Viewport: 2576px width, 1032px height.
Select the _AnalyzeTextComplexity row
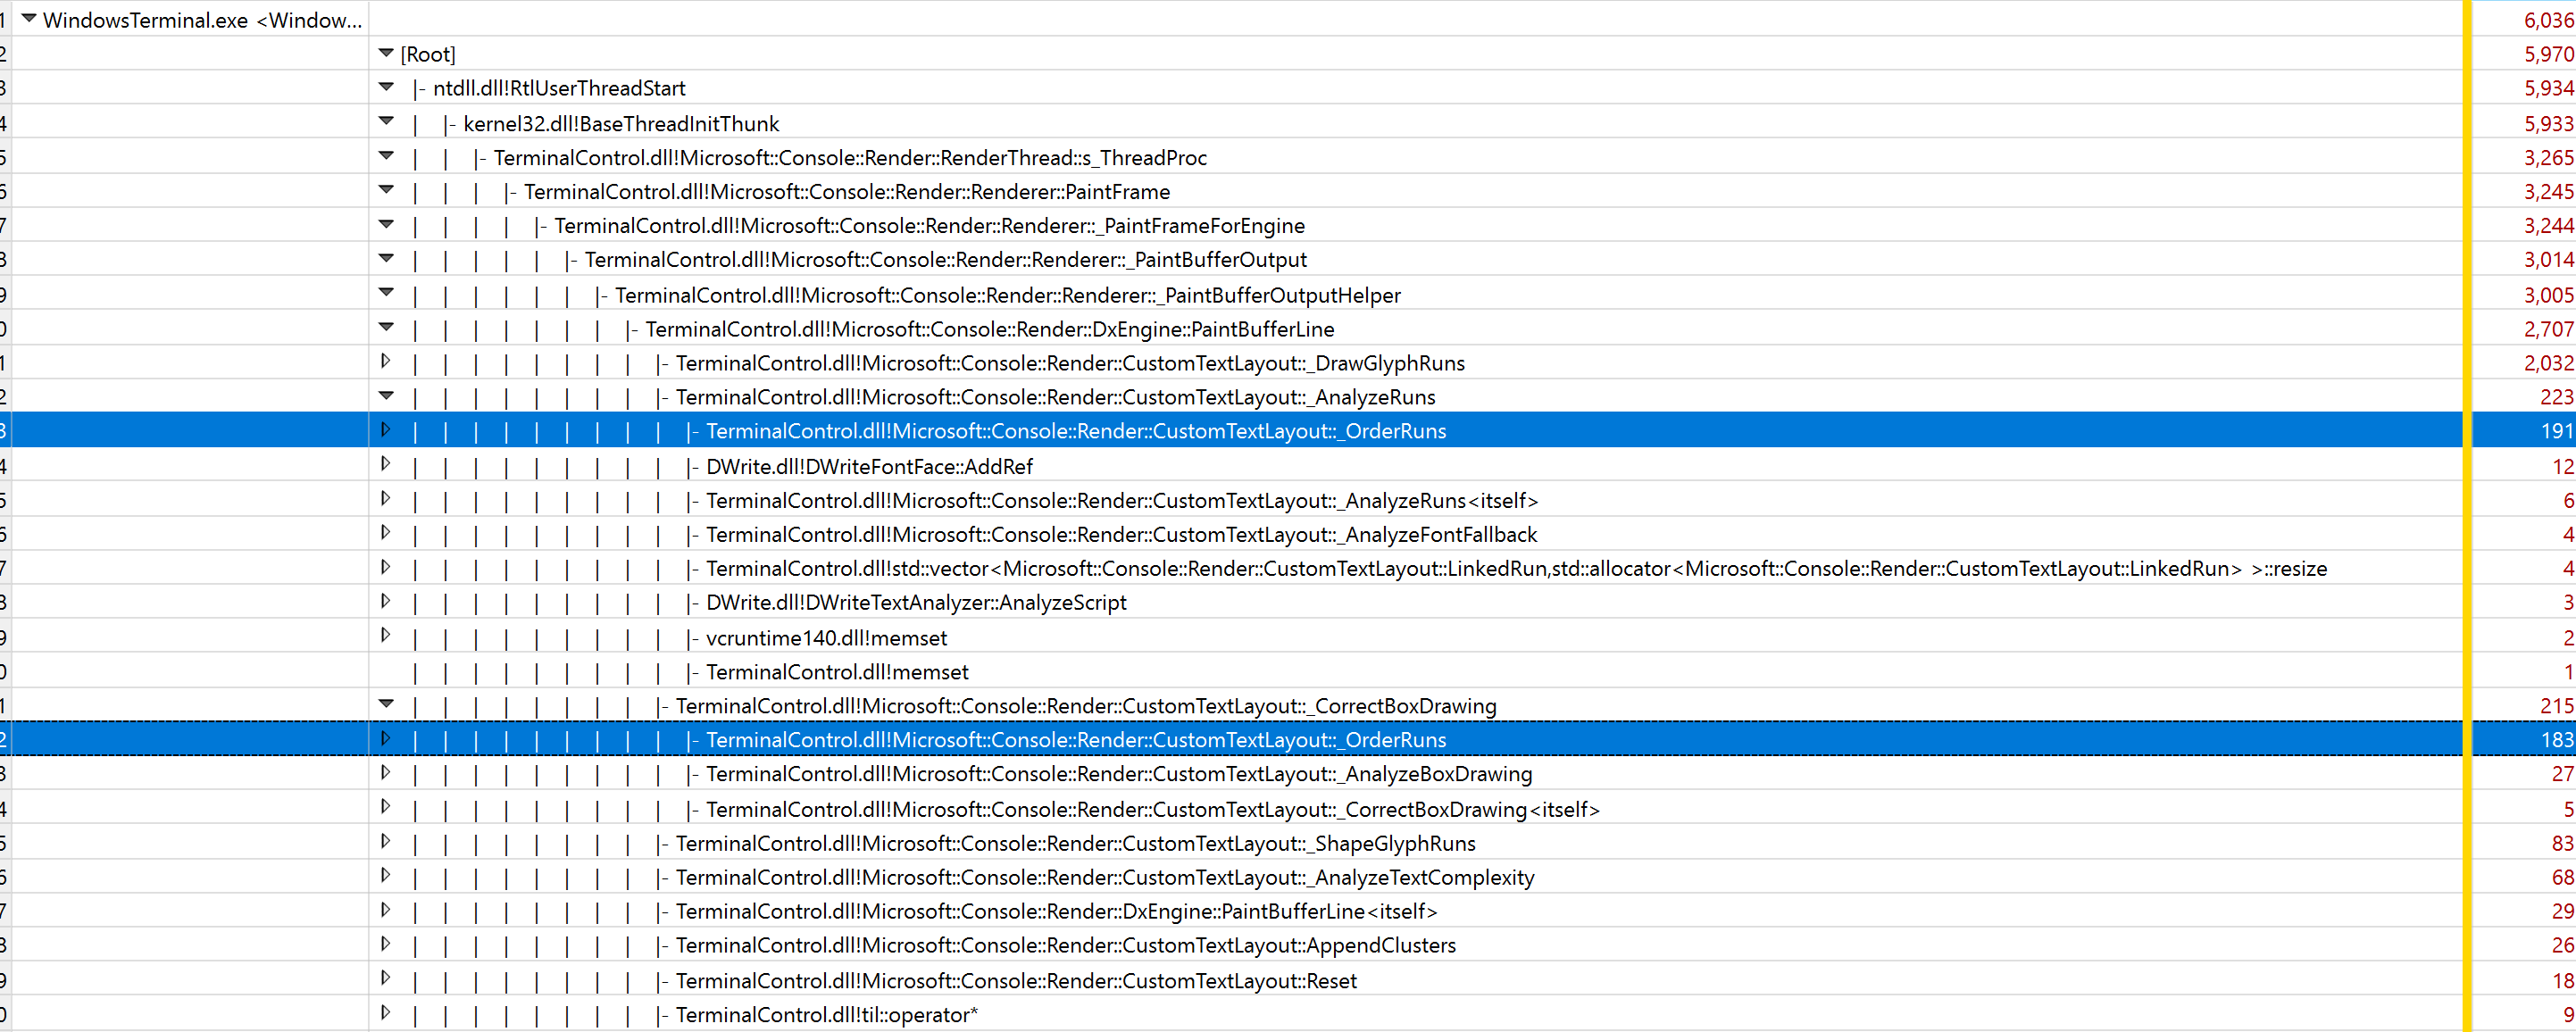click(x=1104, y=877)
